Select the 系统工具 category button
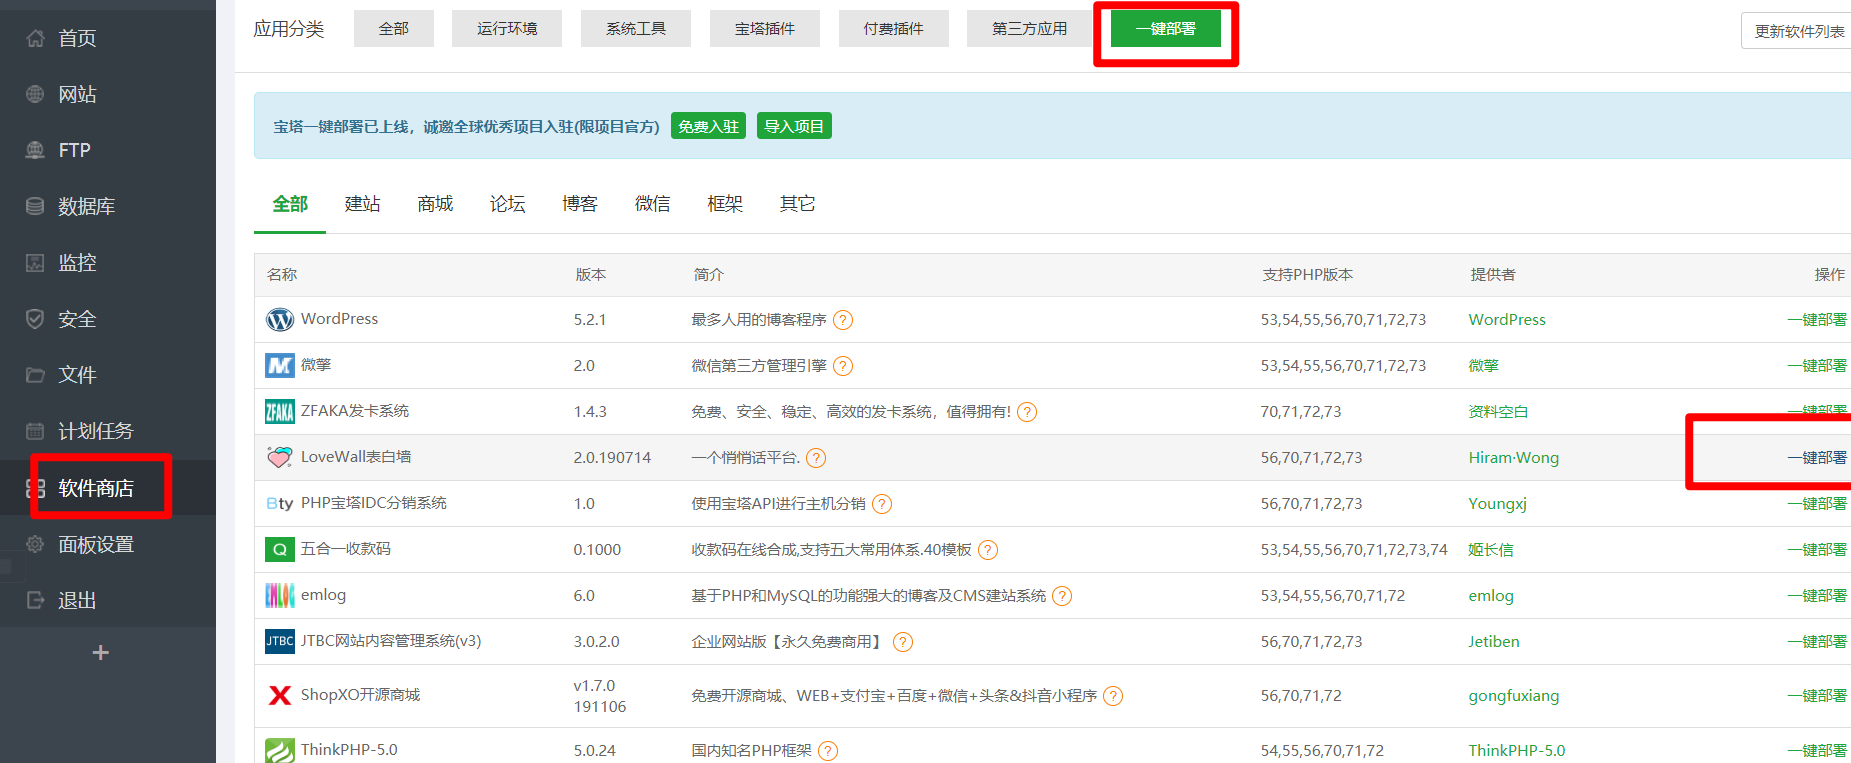Viewport: 1851px width, 763px height. click(636, 29)
